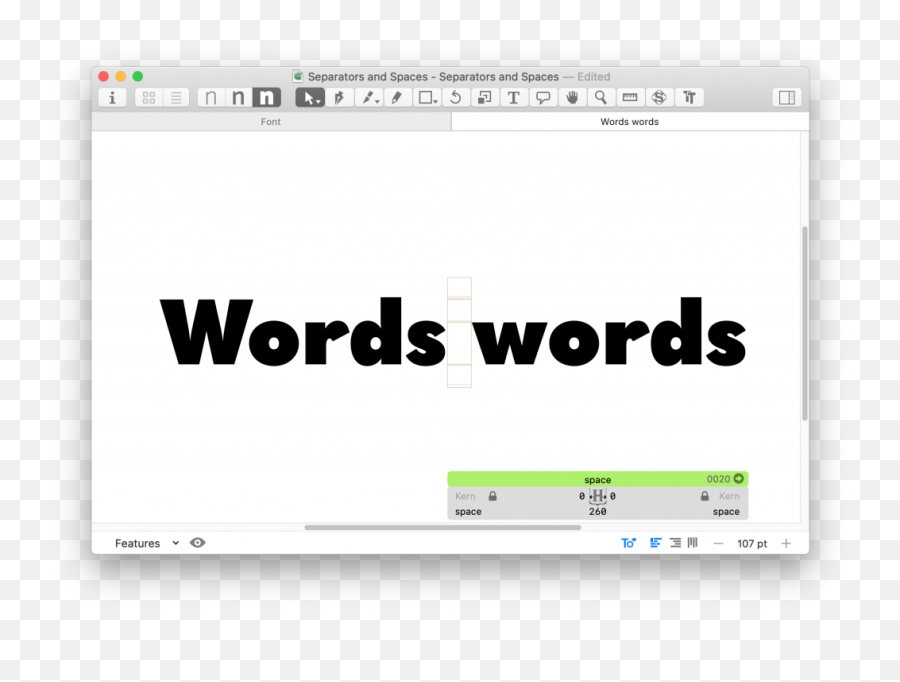Click the vertical scrollbar thumb
The width and height of the screenshot is (900, 682).
[805, 324]
